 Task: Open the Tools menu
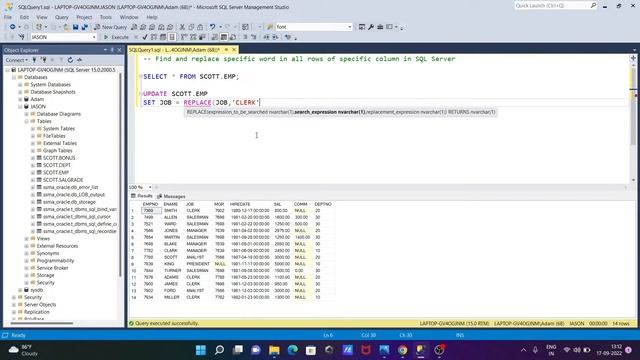pos(106,17)
